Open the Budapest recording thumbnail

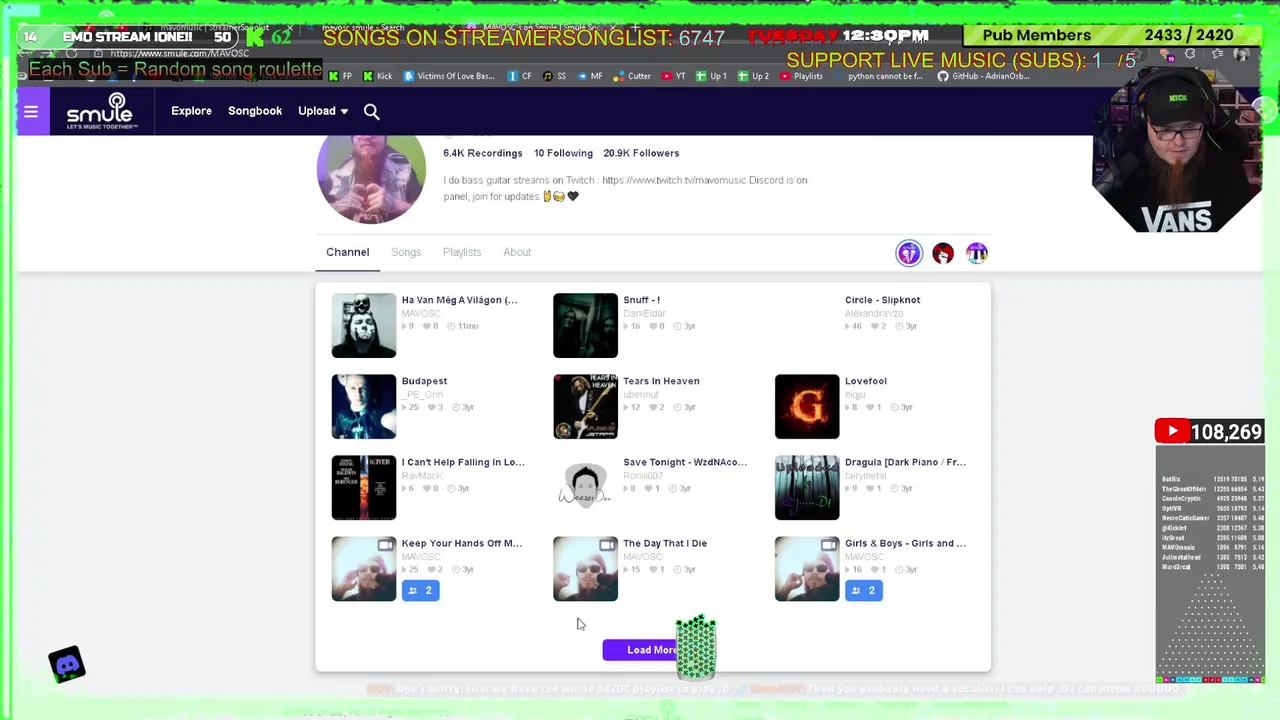click(x=364, y=406)
